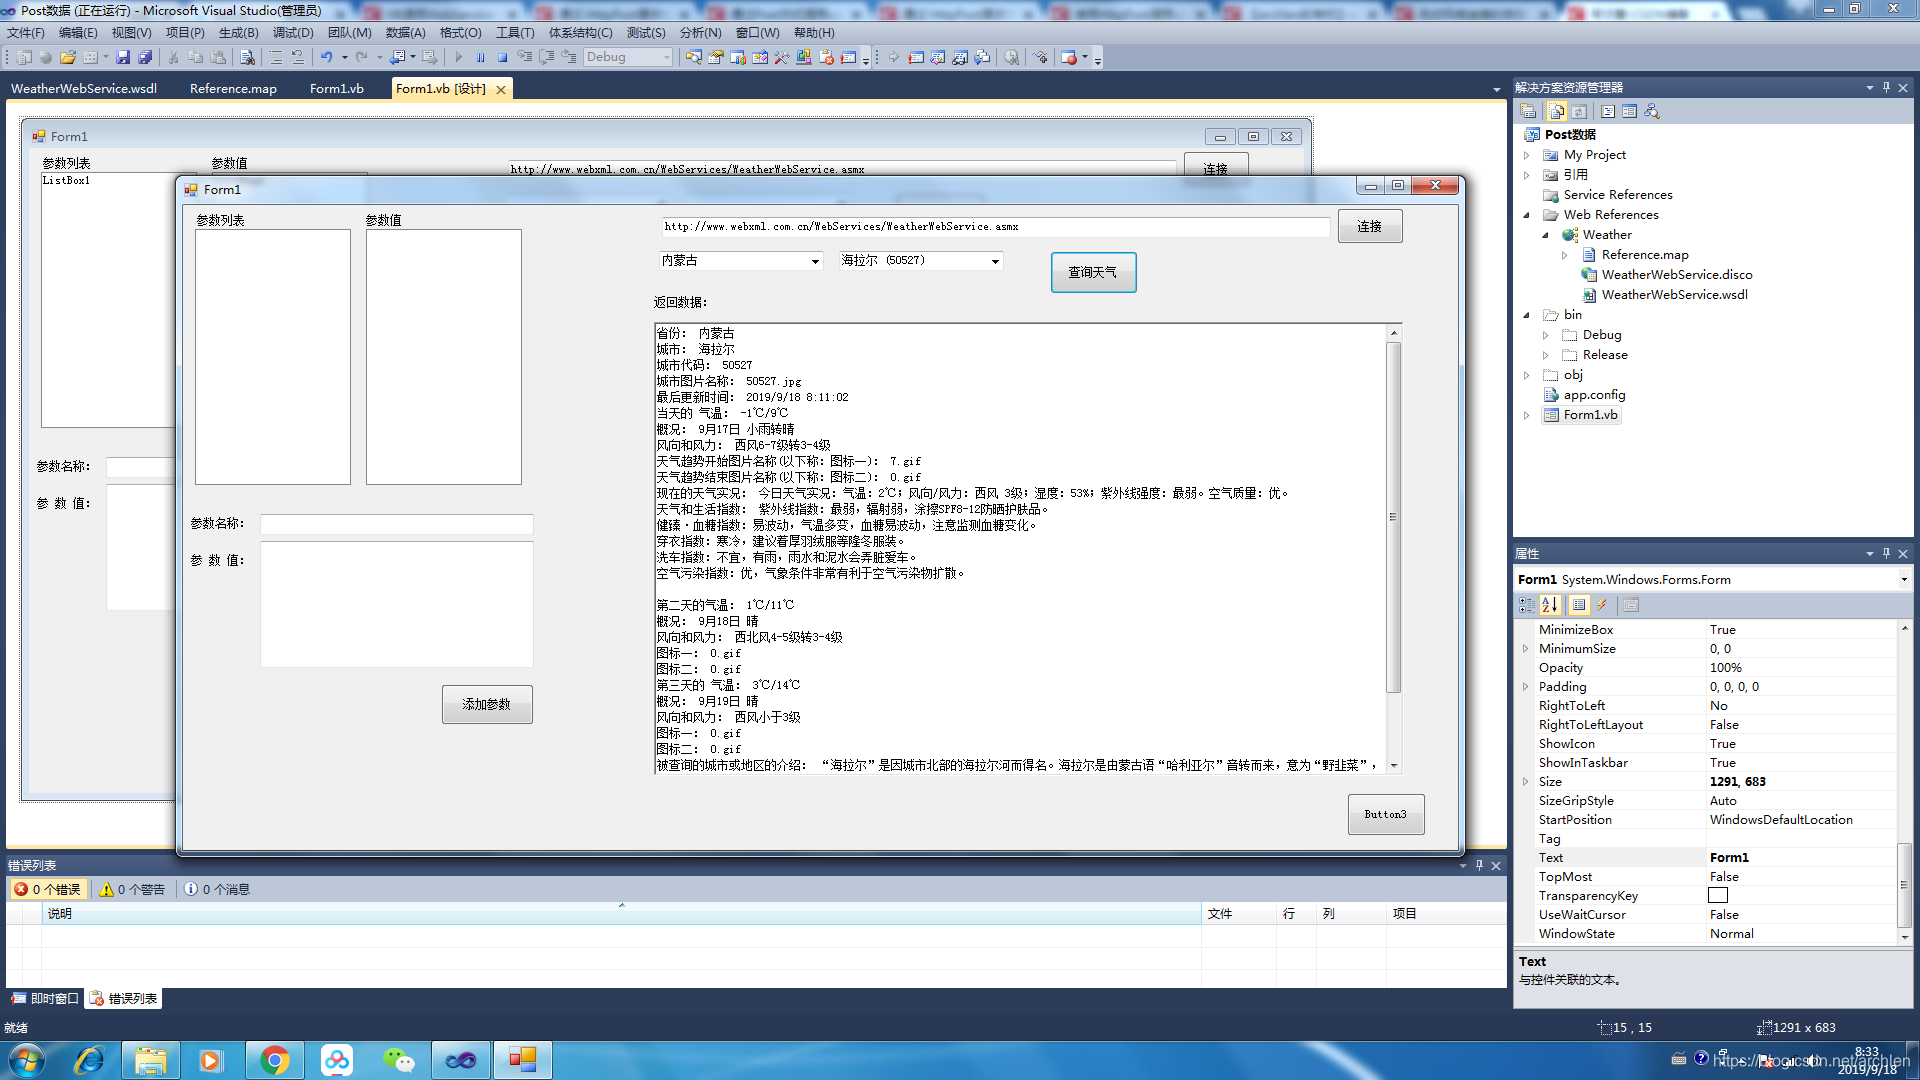Click the Stop Debugging toolbar icon
This screenshot has width=1920, height=1080.
coord(502,58)
